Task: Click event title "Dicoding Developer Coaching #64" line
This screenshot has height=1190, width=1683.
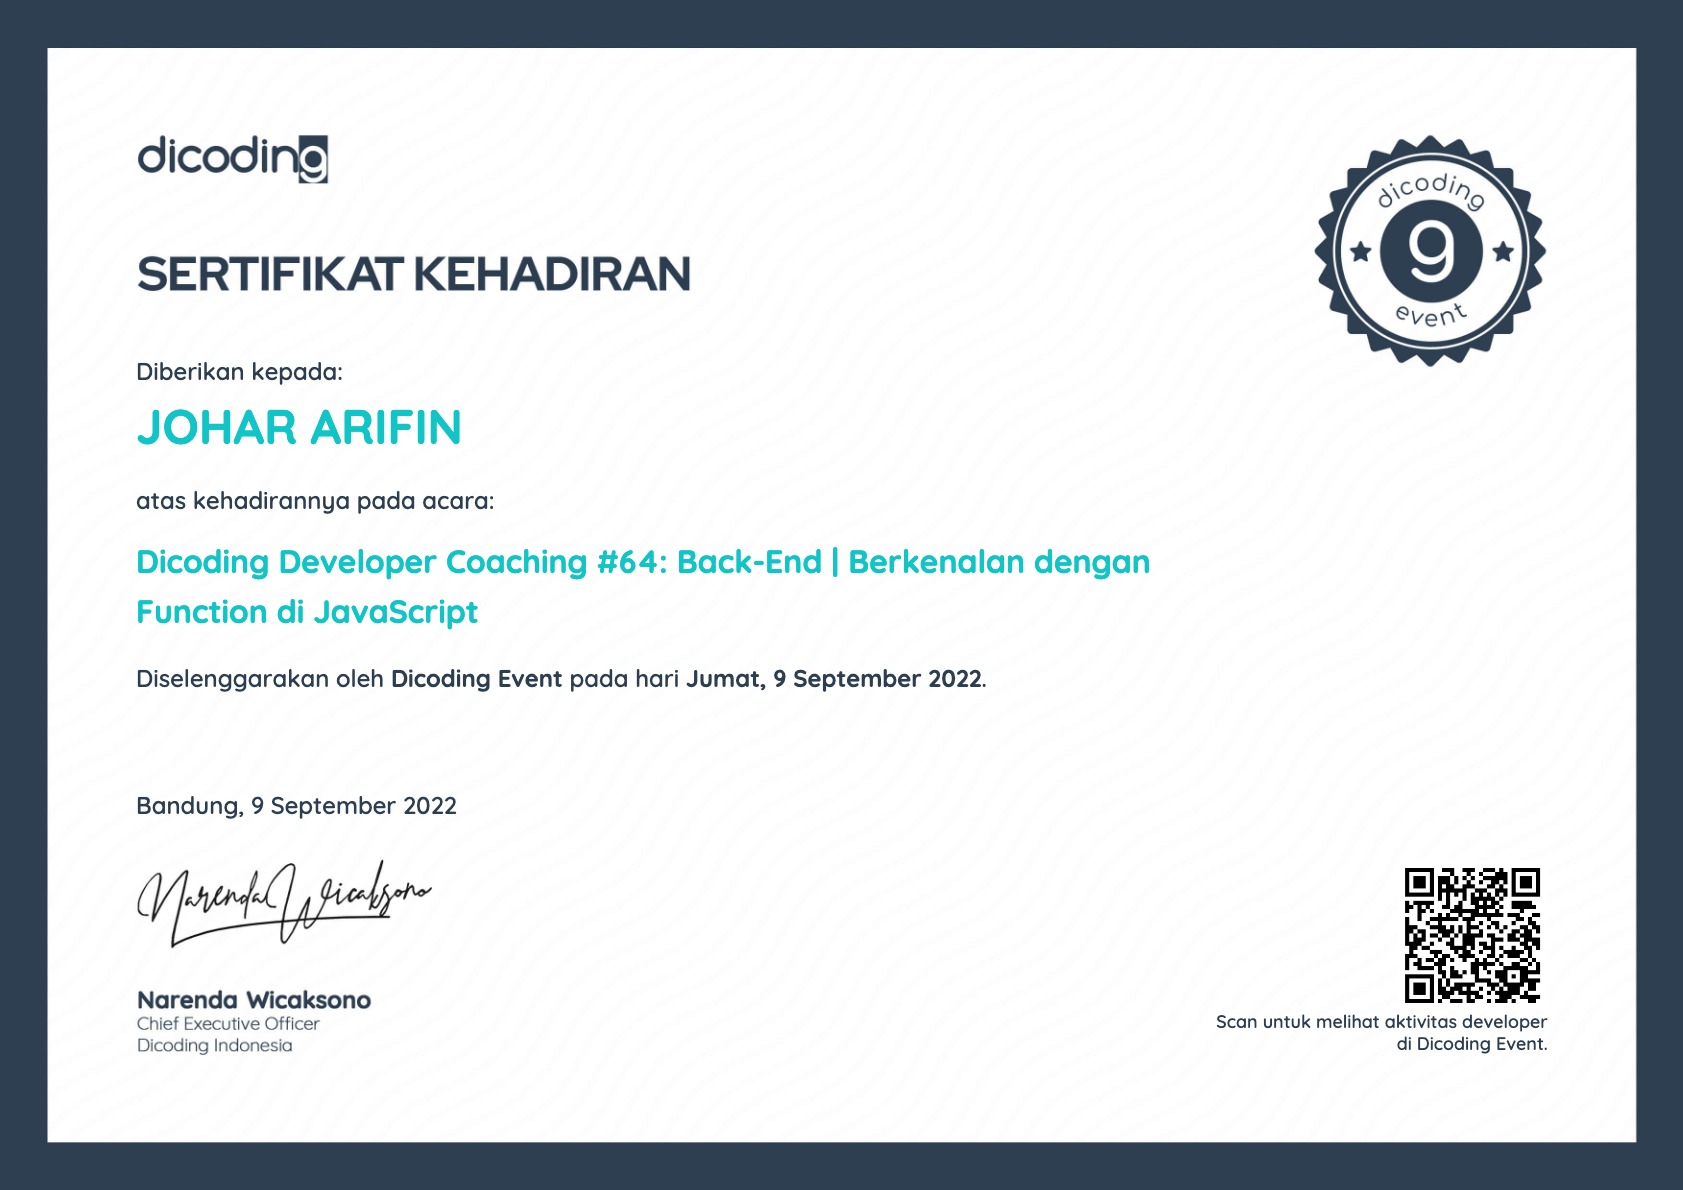Action: point(643,563)
